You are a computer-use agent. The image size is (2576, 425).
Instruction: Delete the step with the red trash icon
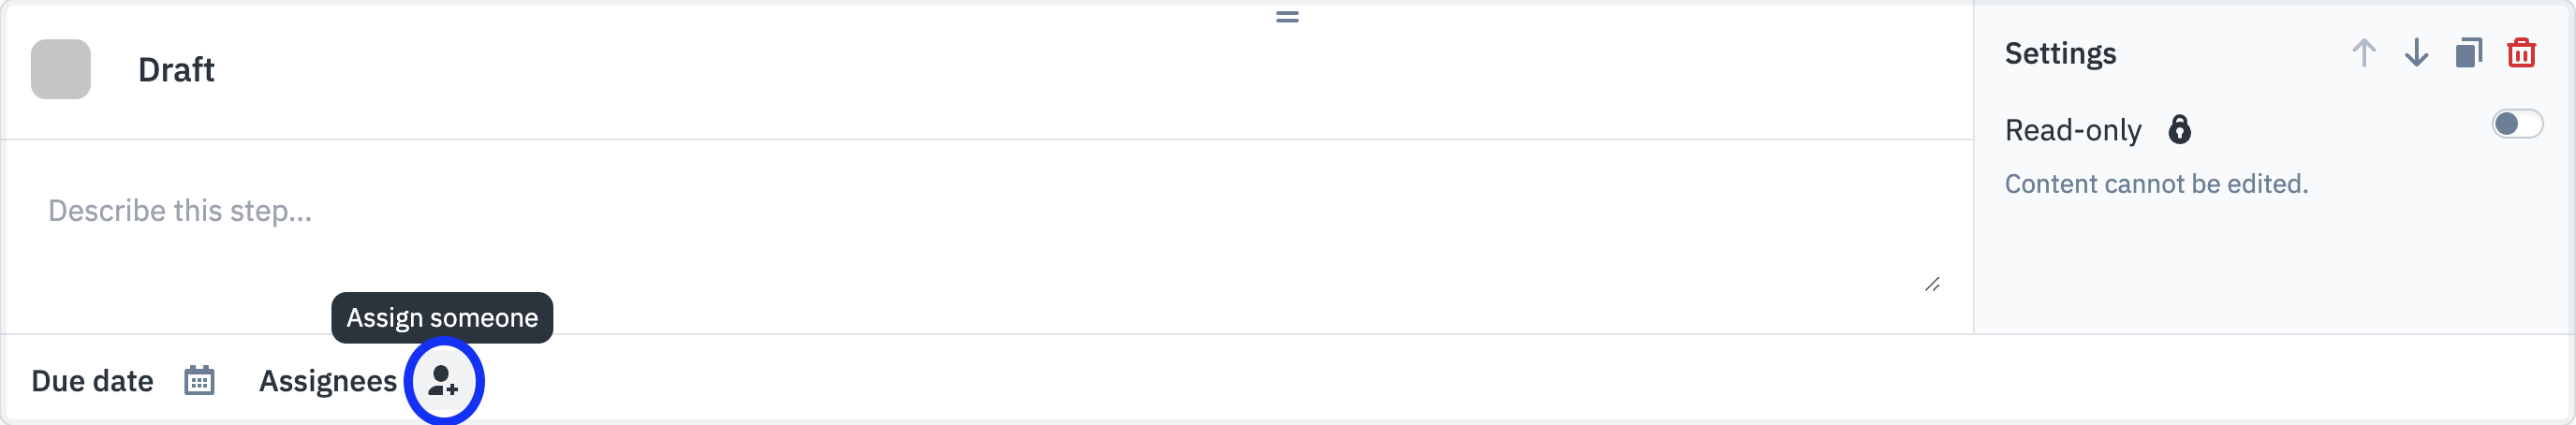click(2521, 53)
